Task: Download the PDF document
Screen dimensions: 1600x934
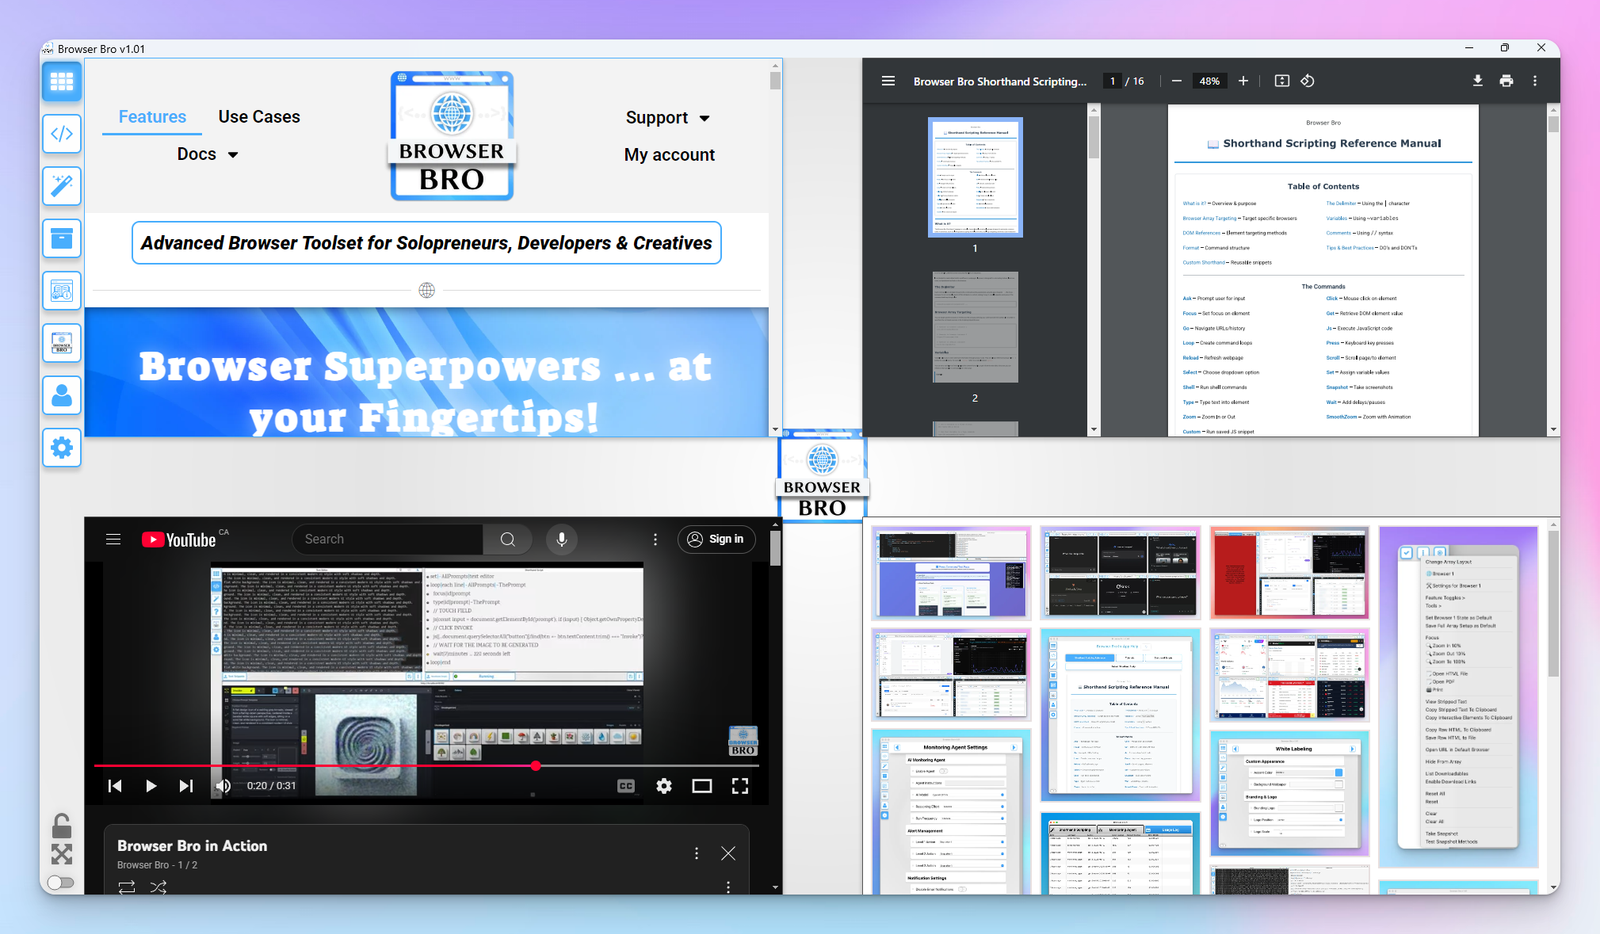Action: (1477, 81)
